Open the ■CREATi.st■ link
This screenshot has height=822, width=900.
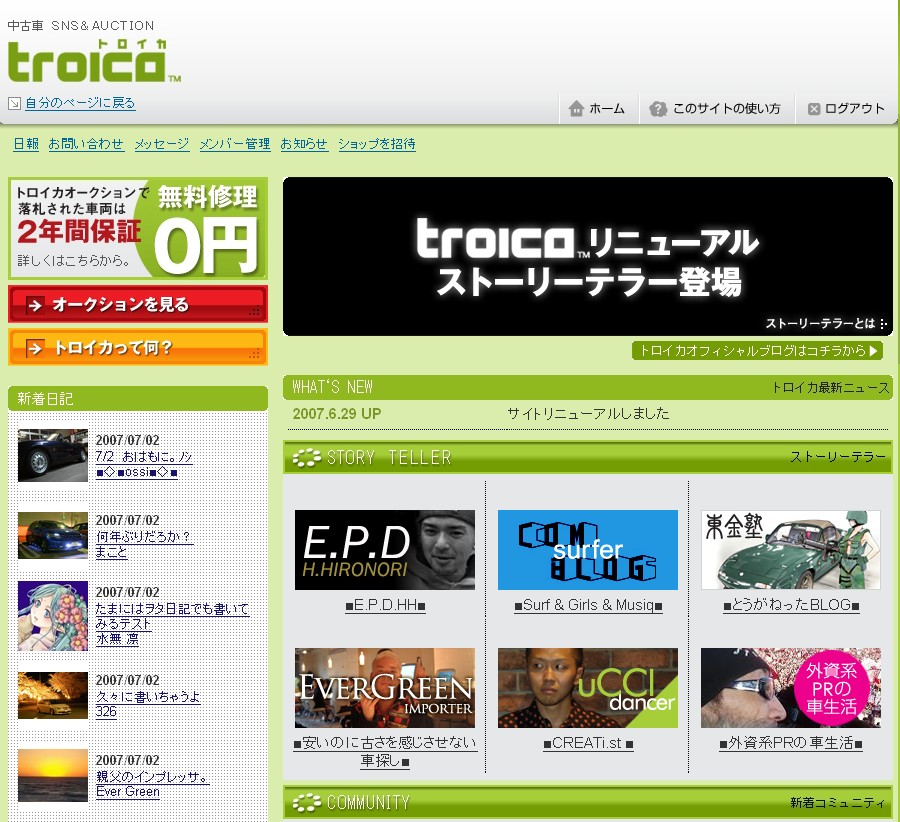click(588, 743)
